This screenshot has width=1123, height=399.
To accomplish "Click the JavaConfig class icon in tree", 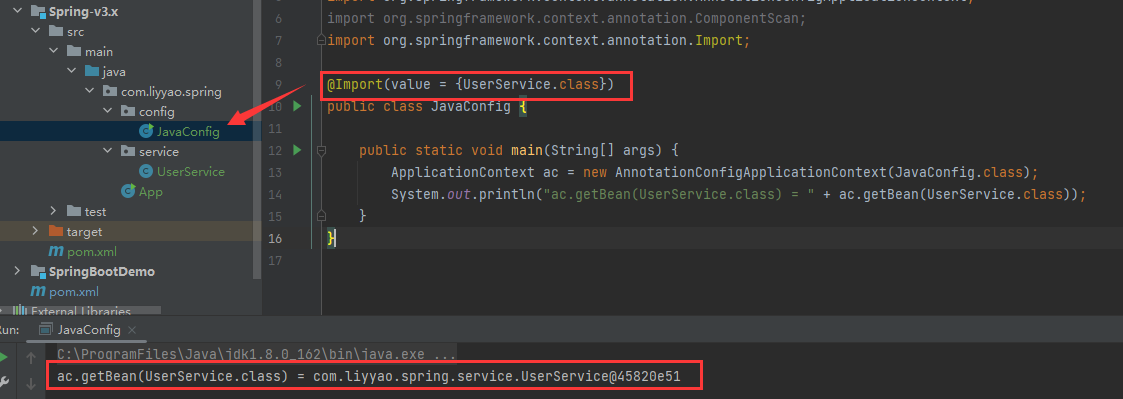I will (x=146, y=131).
